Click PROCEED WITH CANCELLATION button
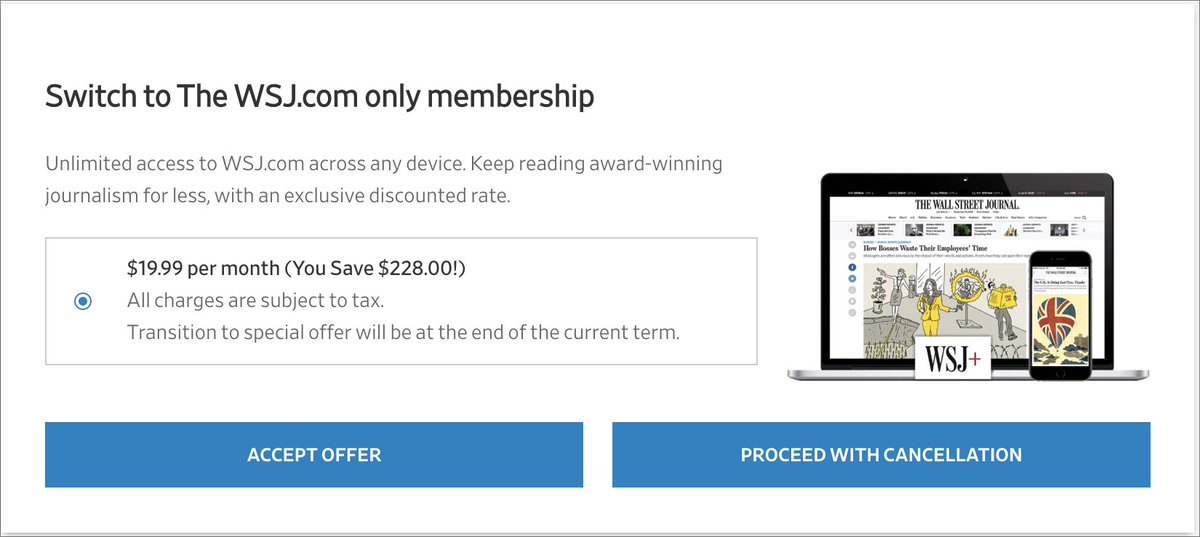The image size is (1200, 537). pyautogui.click(x=881, y=455)
